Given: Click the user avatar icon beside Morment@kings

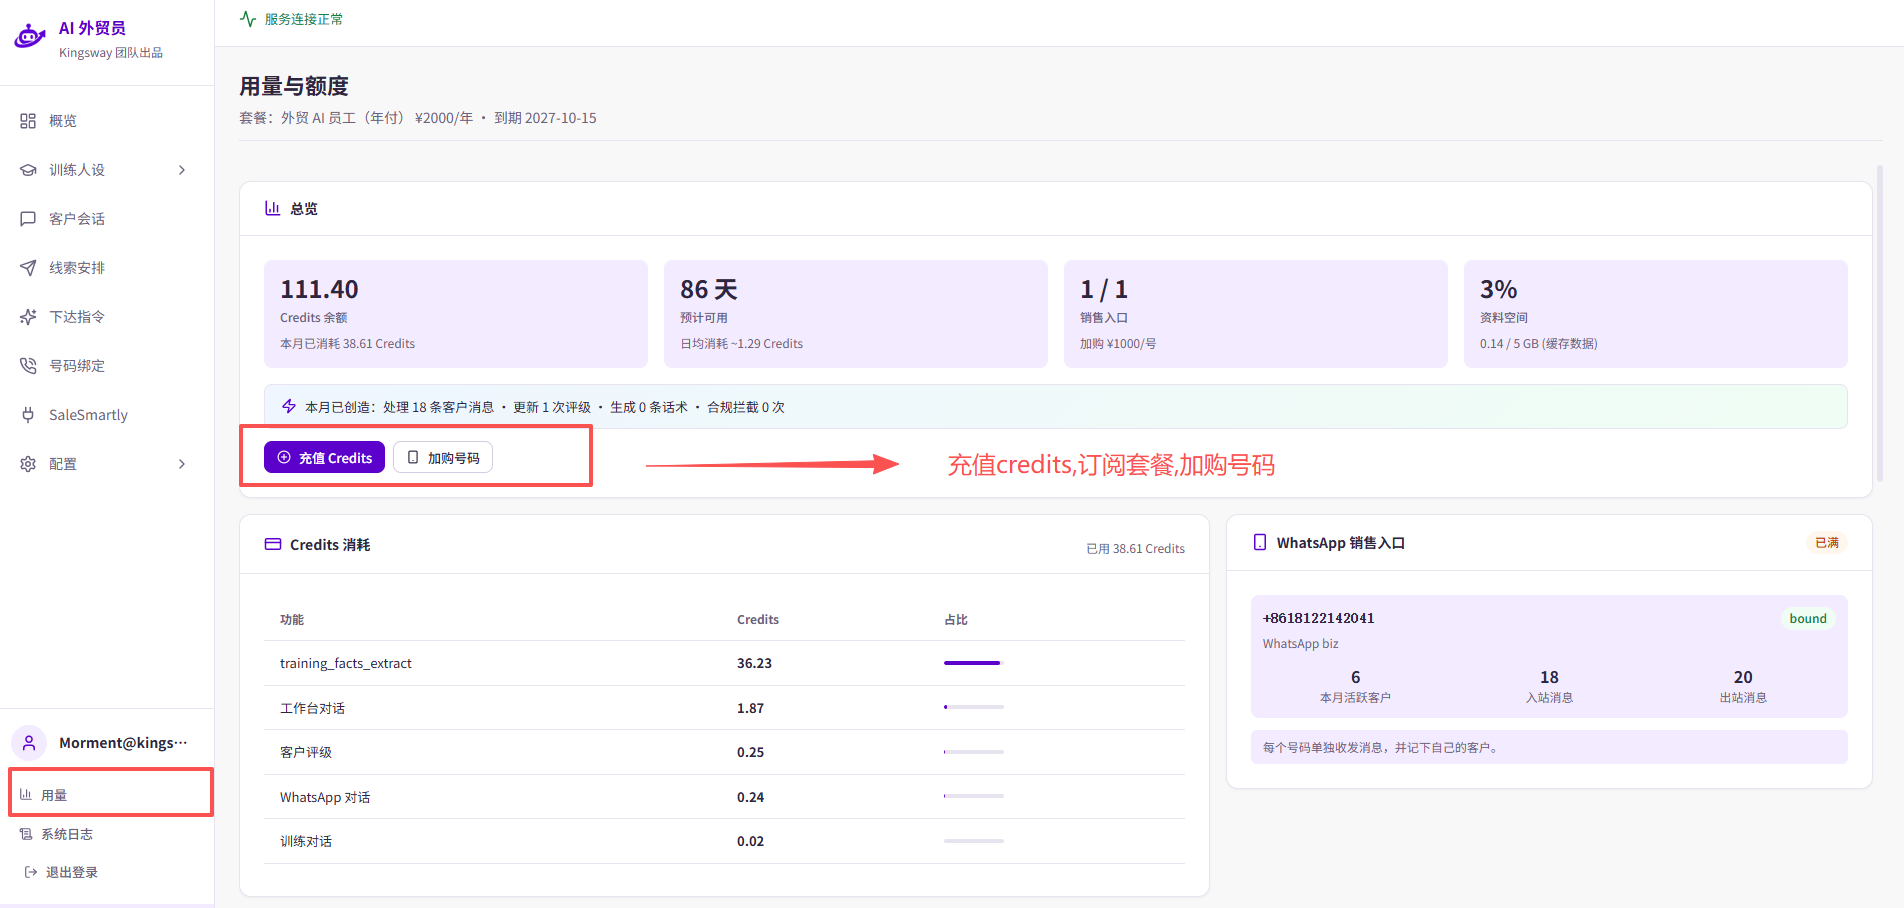Looking at the screenshot, I should (29, 743).
